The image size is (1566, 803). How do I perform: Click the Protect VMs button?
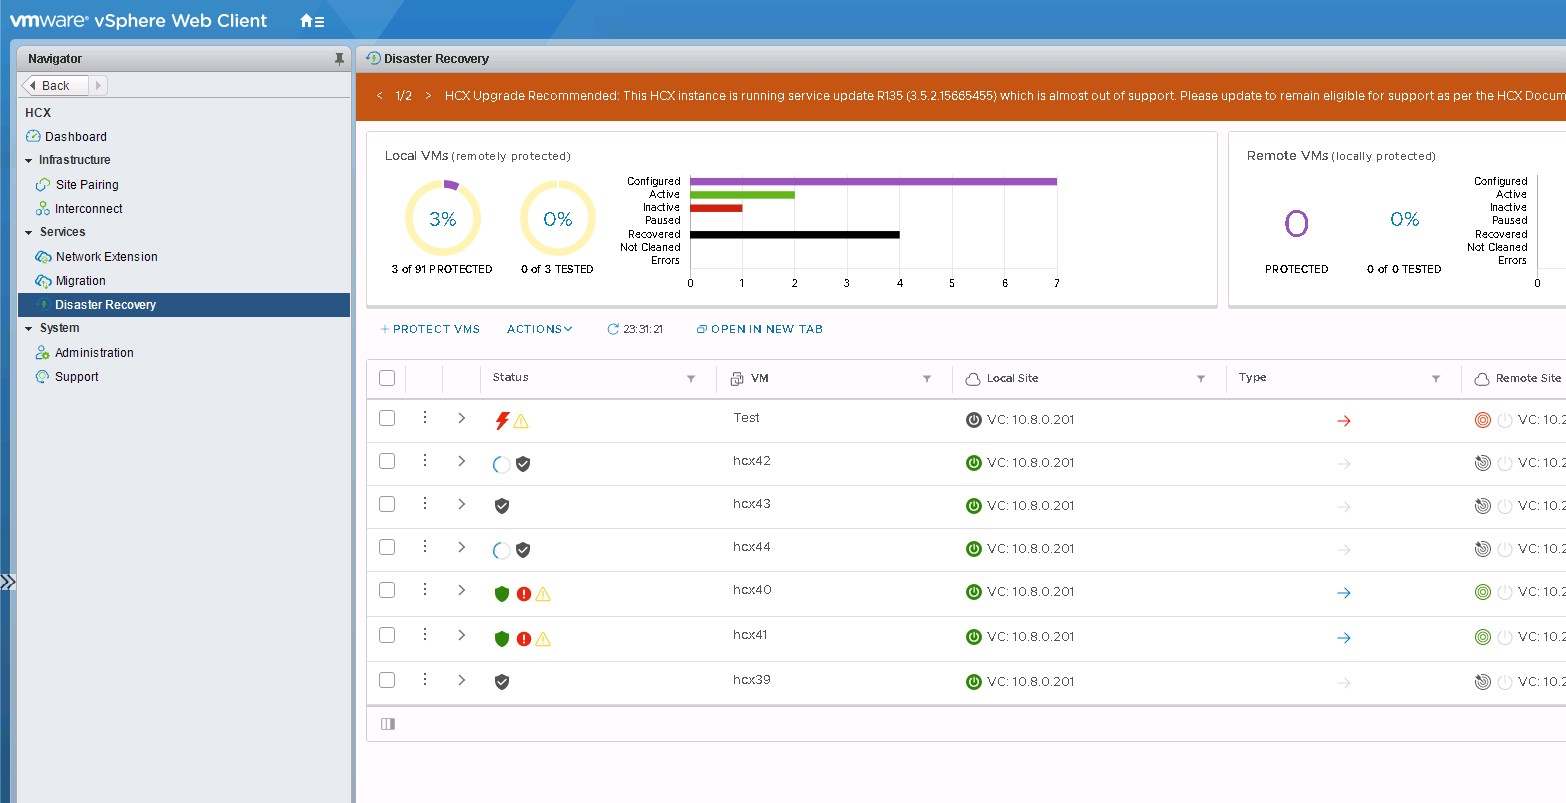tap(430, 328)
